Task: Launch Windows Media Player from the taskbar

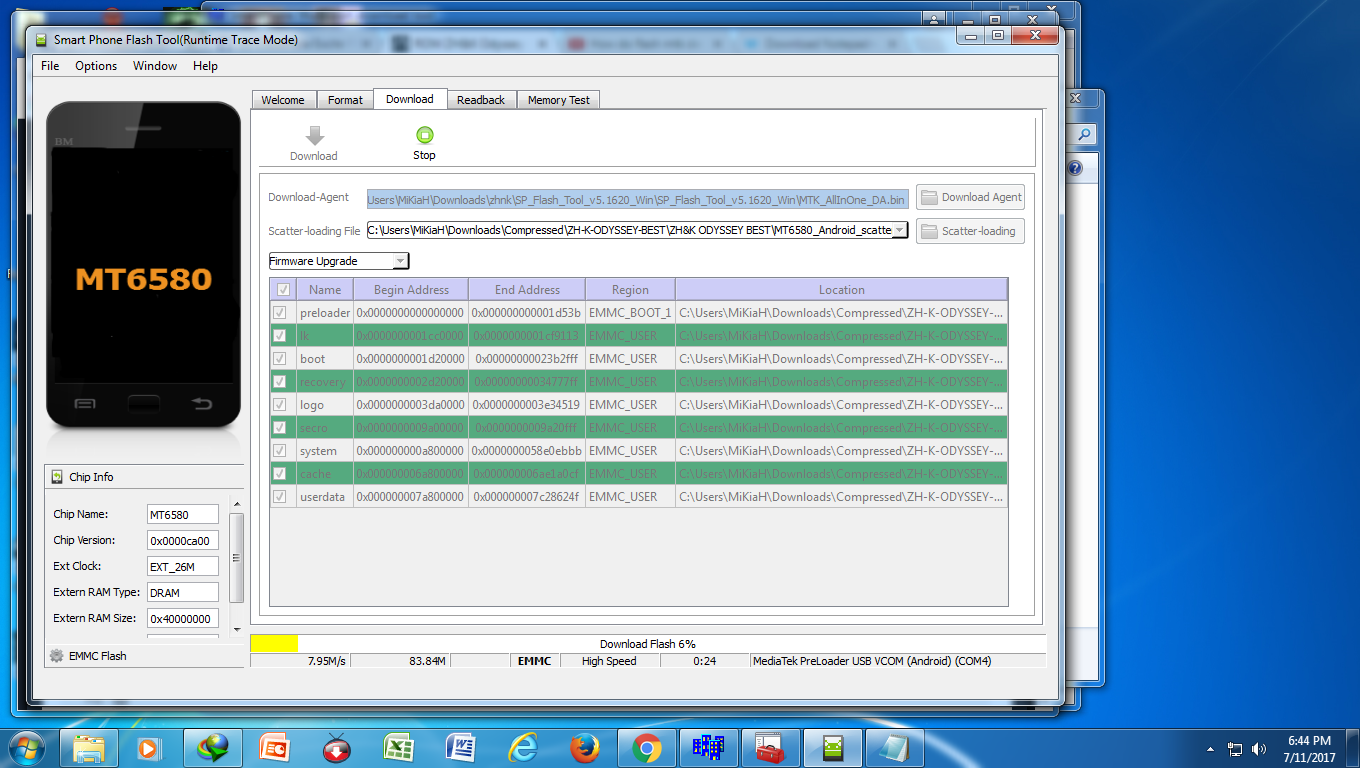Action: coord(149,747)
